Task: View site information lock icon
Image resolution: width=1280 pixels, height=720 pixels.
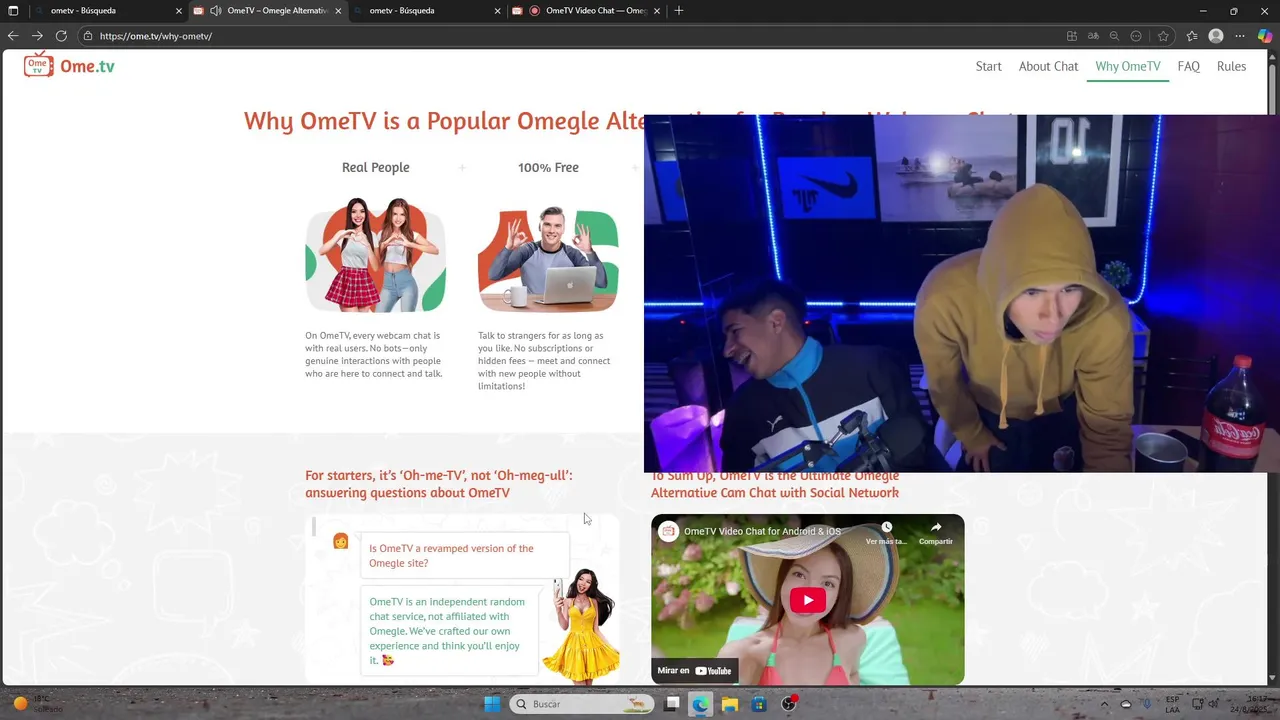Action: pos(88,36)
